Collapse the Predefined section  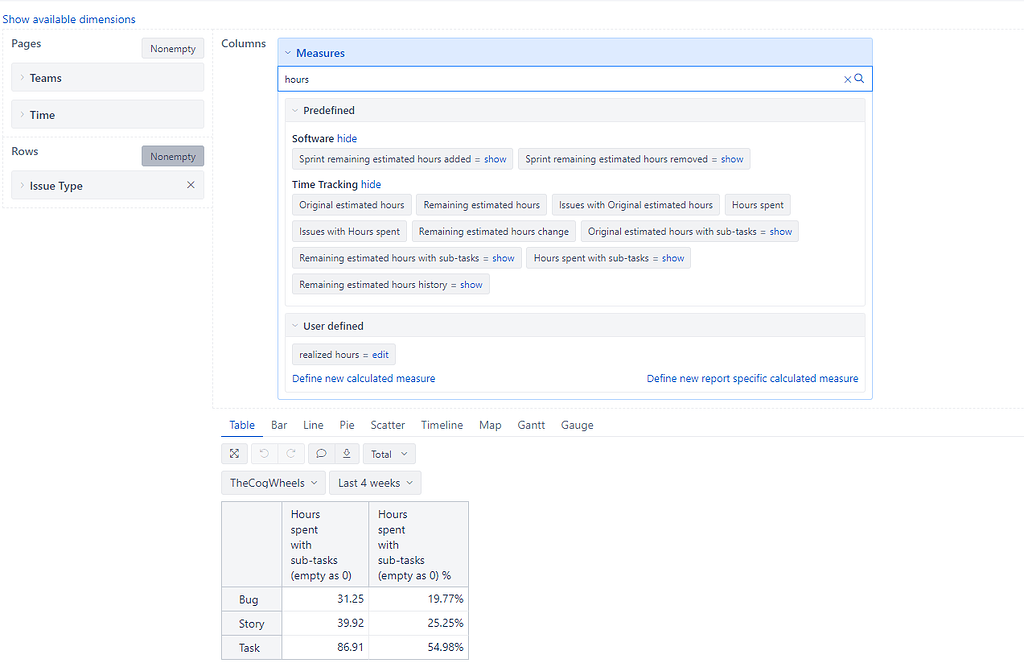(x=294, y=111)
